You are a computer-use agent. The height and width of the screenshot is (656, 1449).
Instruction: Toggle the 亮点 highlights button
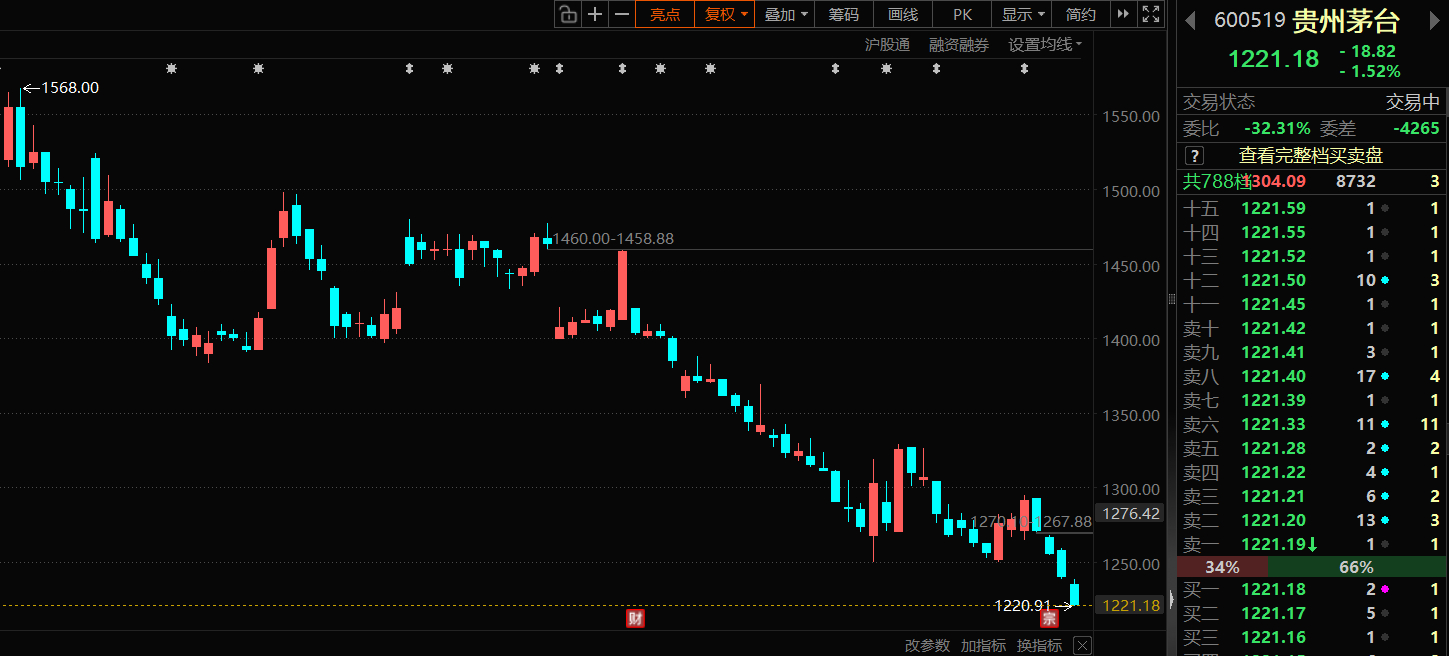tap(665, 14)
